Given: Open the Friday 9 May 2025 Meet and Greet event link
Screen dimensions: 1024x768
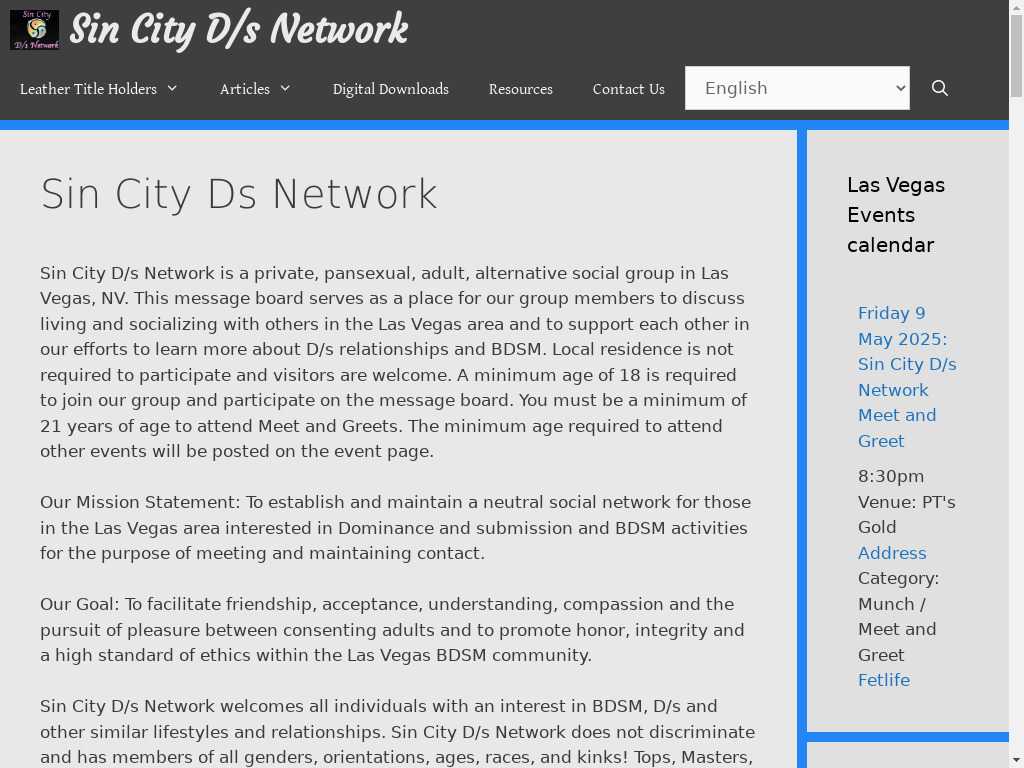Looking at the screenshot, I should (907, 377).
